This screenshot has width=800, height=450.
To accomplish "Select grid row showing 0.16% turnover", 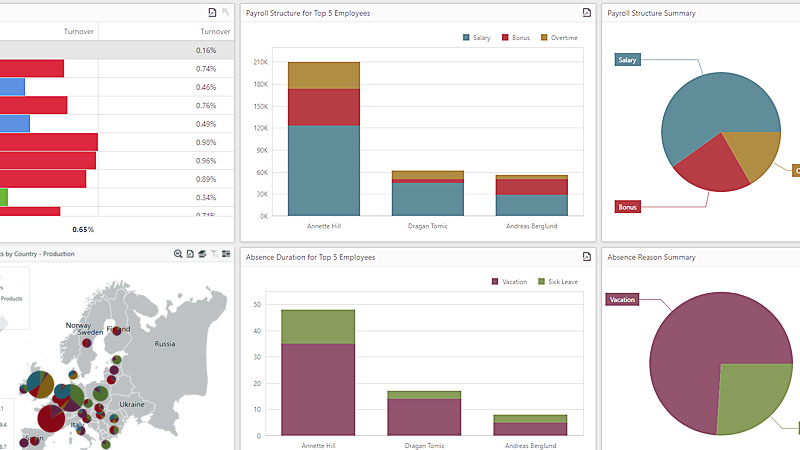I will click(x=117, y=50).
